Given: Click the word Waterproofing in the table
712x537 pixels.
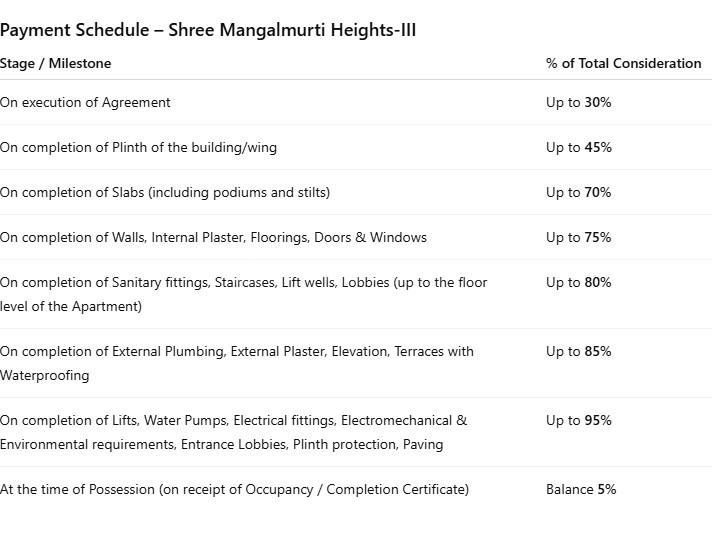Looking at the screenshot, I should pos(45,376).
